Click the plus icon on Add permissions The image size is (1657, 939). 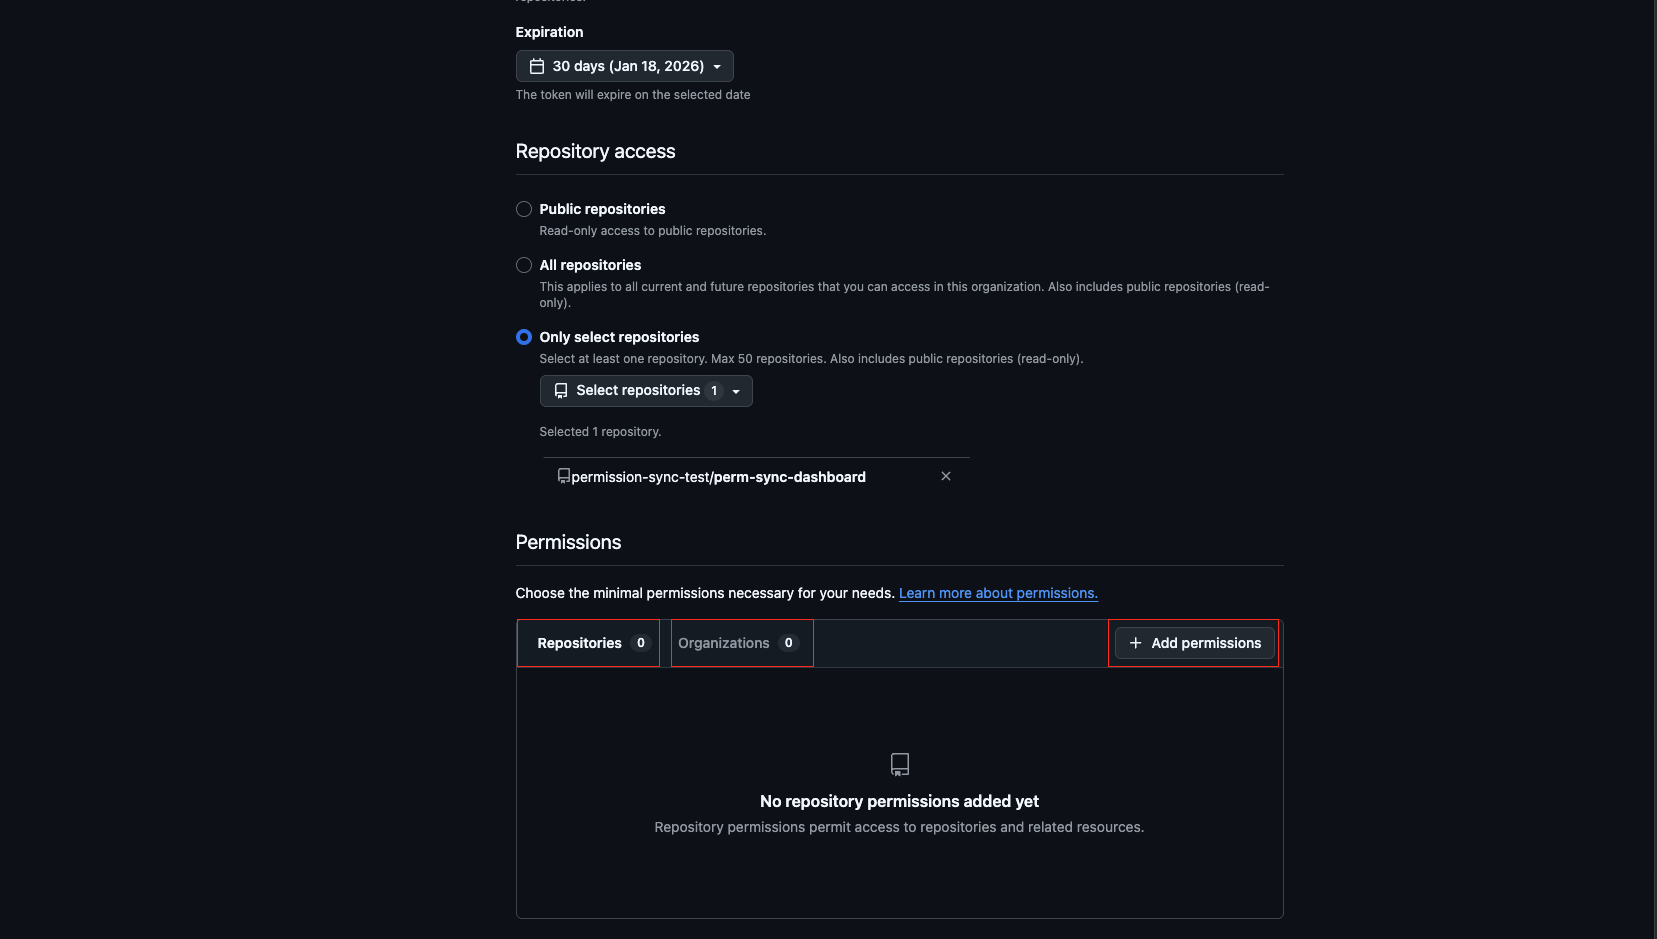click(x=1135, y=643)
